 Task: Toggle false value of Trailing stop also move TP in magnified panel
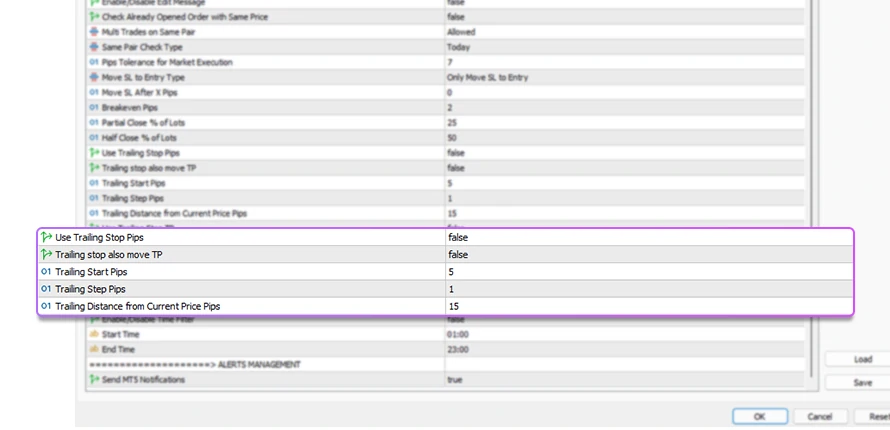[x=458, y=255]
